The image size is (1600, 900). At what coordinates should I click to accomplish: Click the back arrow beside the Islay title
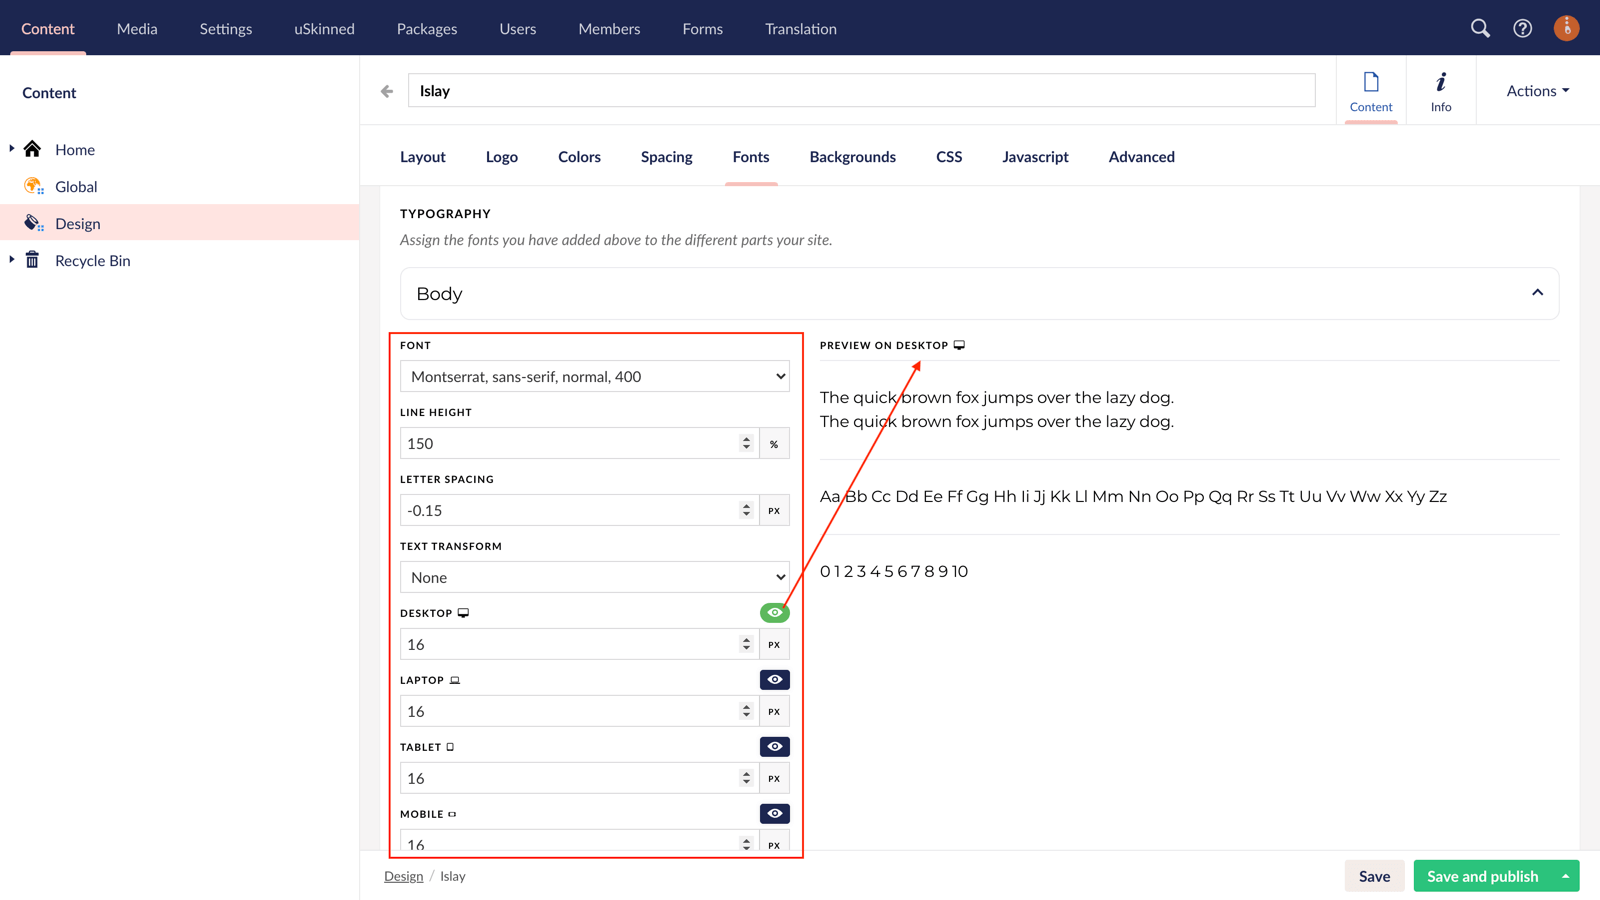(x=386, y=90)
